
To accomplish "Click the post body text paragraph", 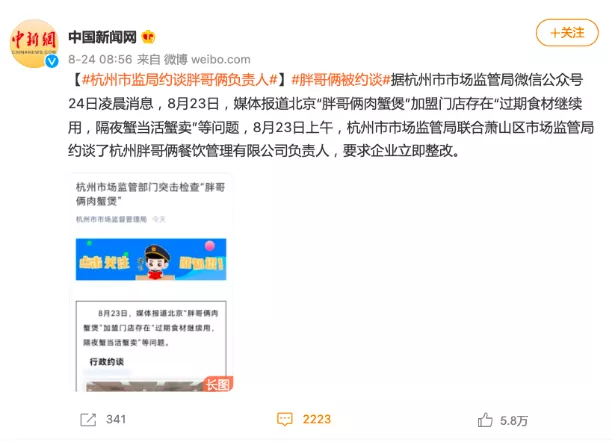I will point(331,115).
